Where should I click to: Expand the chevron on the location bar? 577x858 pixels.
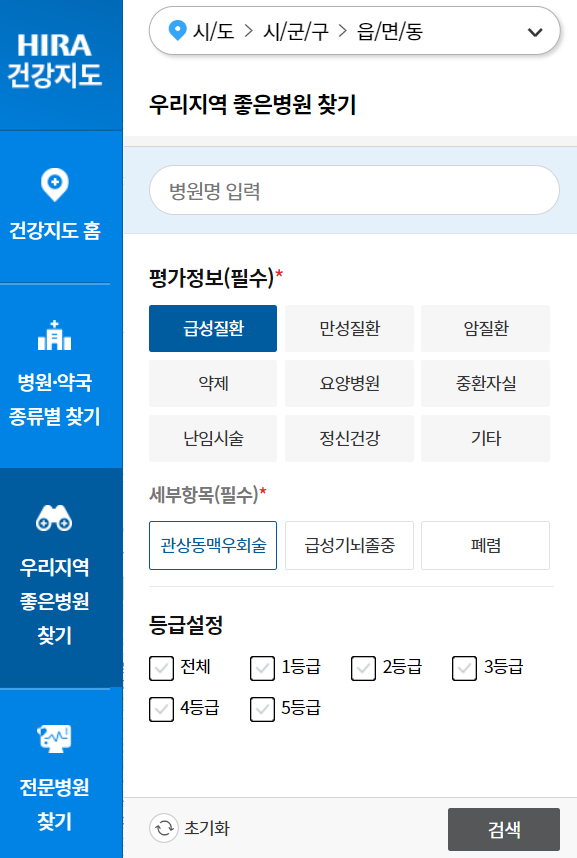point(534,30)
